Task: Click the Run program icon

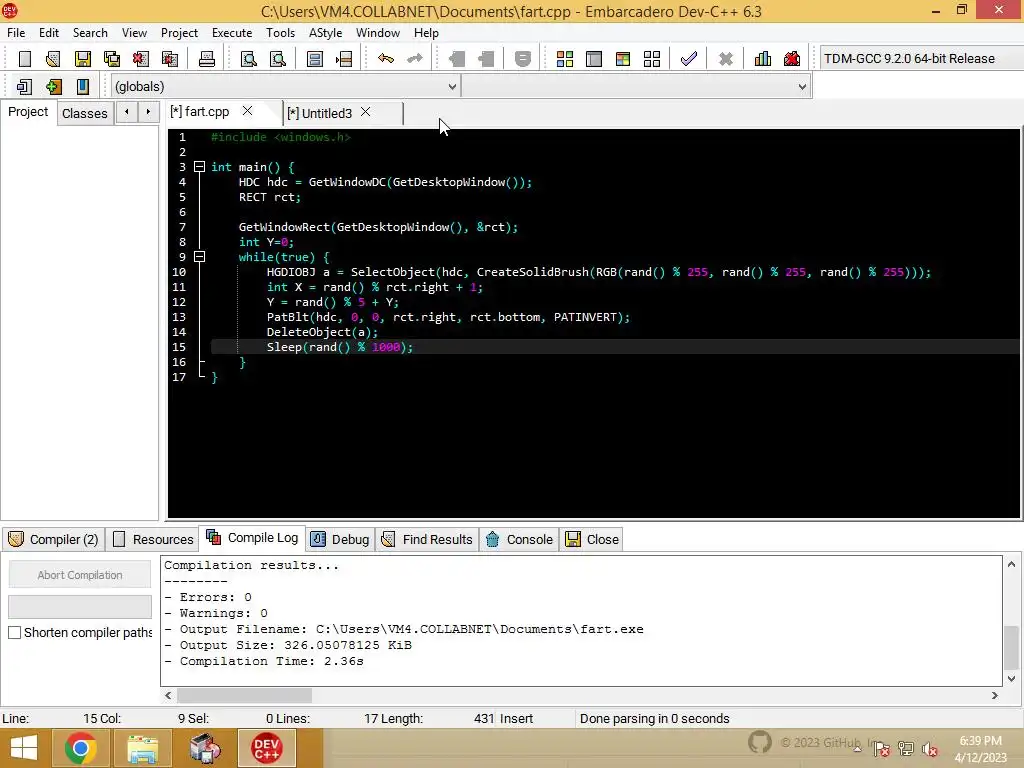Action: click(594, 59)
